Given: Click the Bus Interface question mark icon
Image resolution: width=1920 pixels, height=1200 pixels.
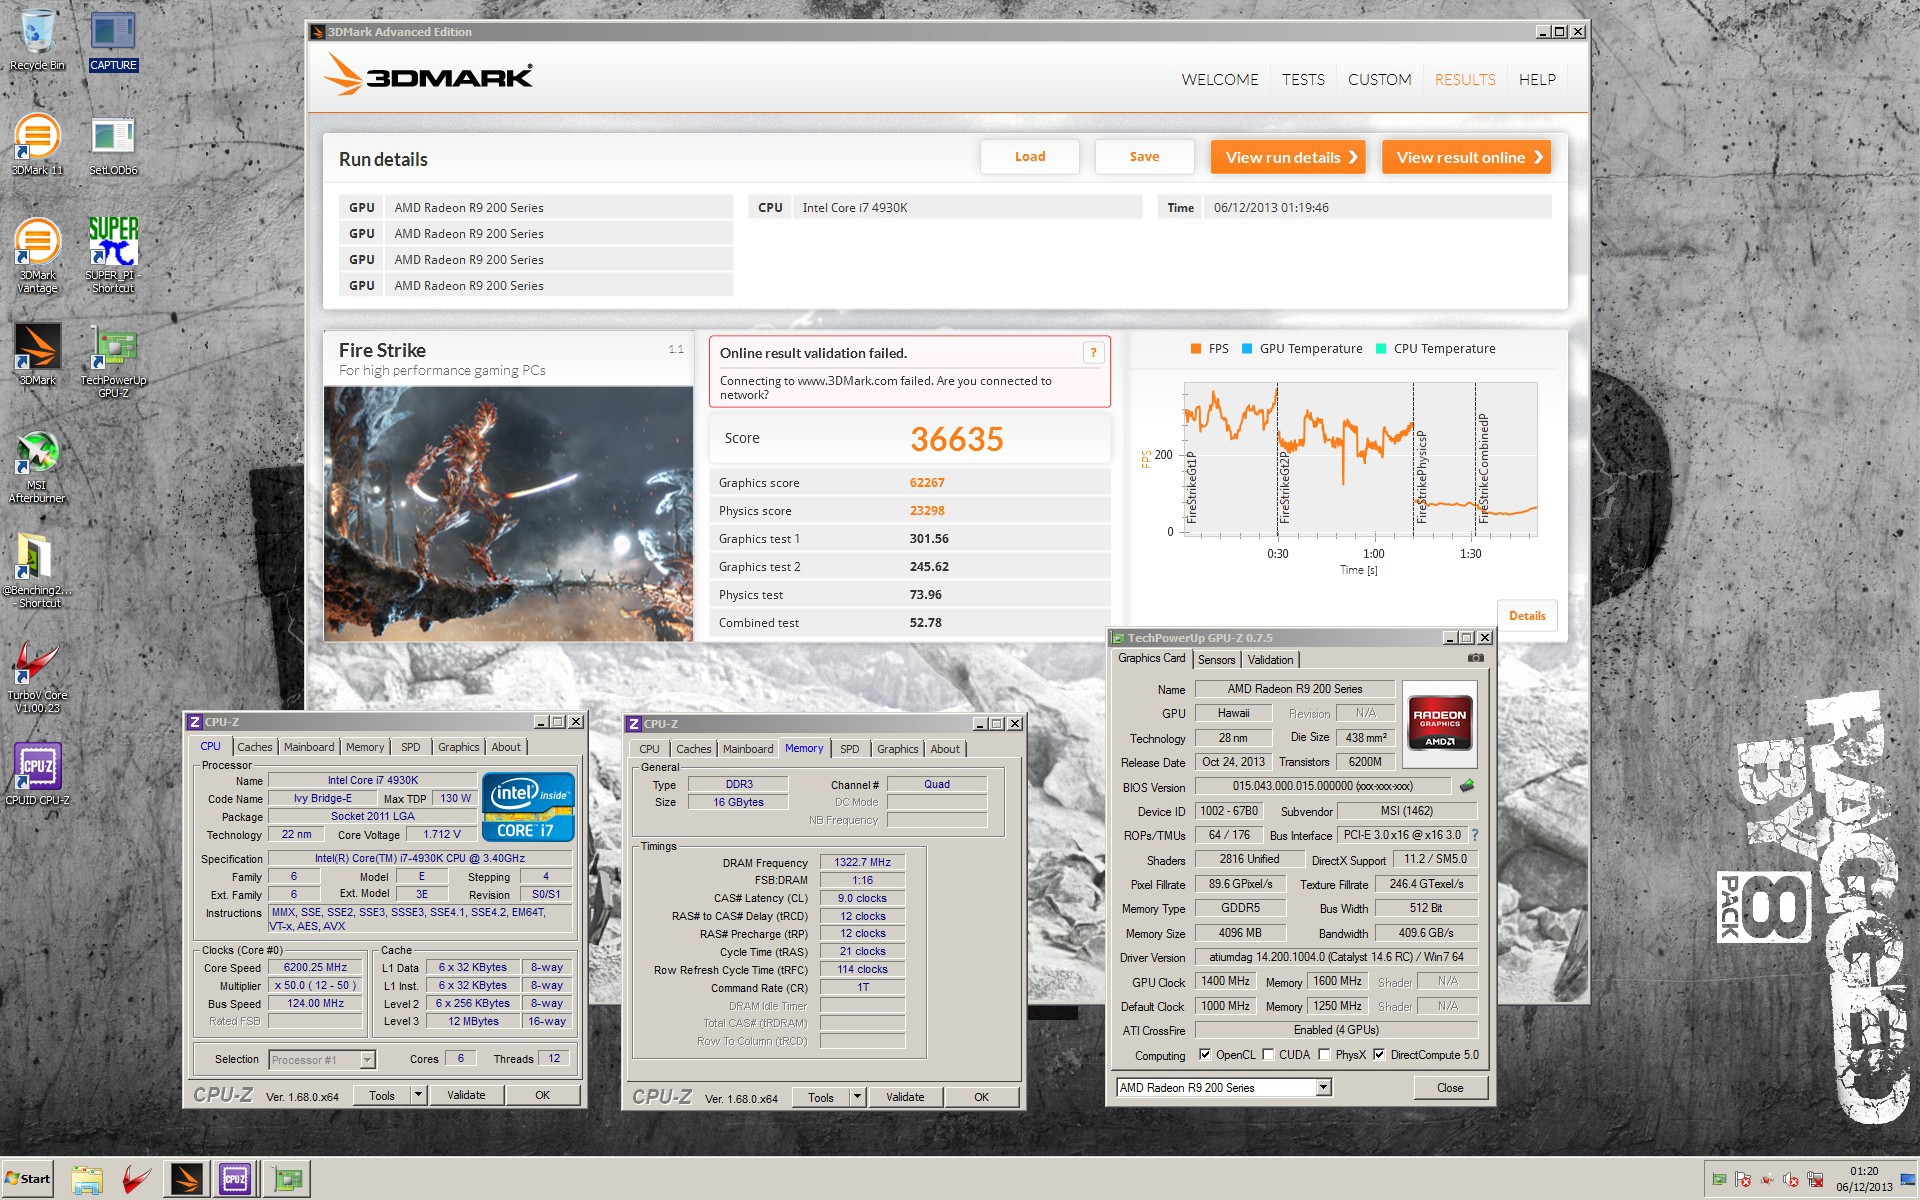Looking at the screenshot, I should tap(1474, 835).
